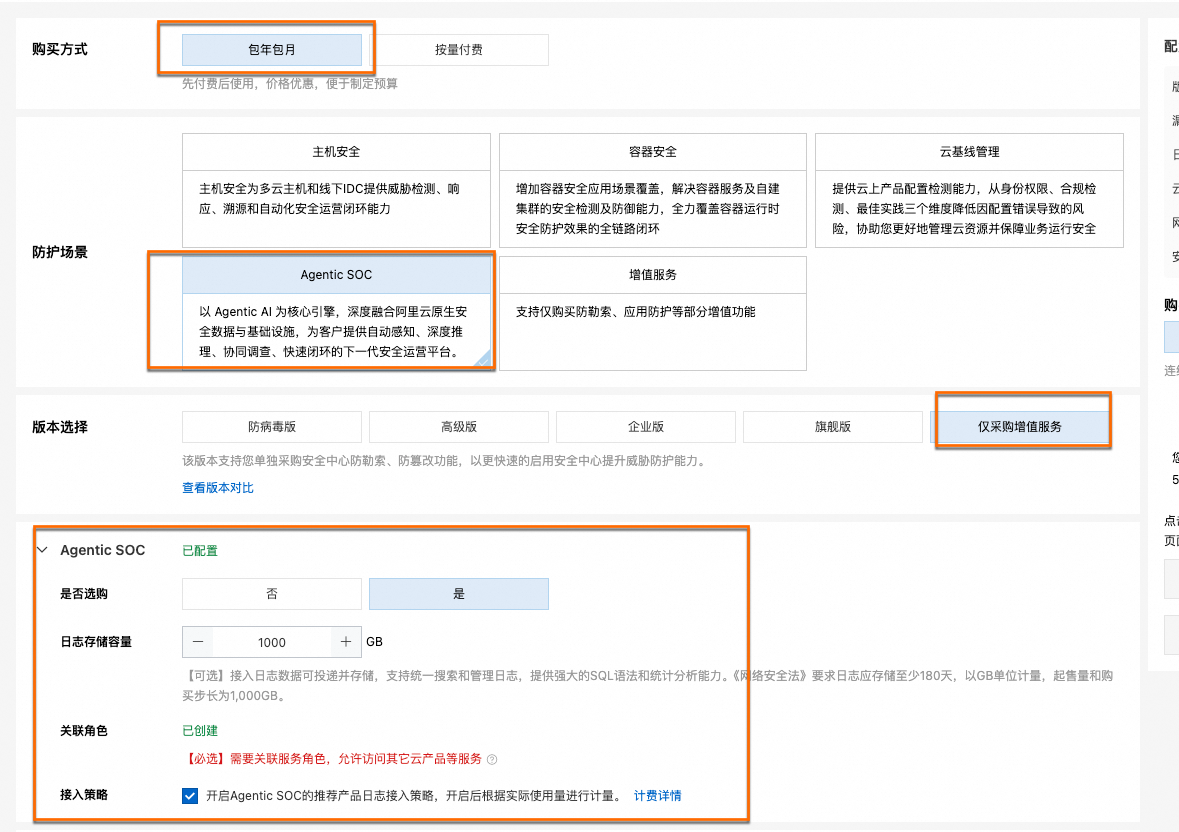Click the 已创建 role status text

tap(200, 731)
